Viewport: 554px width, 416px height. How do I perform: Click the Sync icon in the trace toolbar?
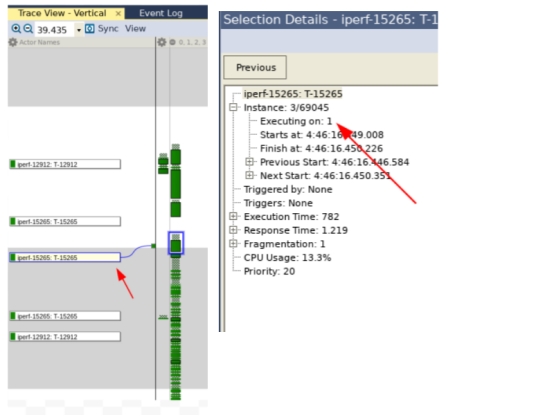click(90, 29)
